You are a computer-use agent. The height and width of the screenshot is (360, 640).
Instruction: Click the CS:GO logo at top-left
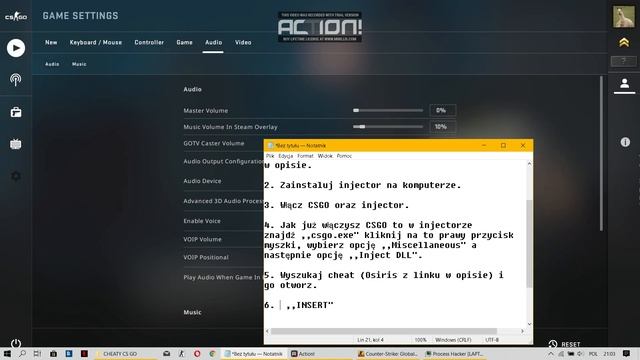tap(16, 16)
